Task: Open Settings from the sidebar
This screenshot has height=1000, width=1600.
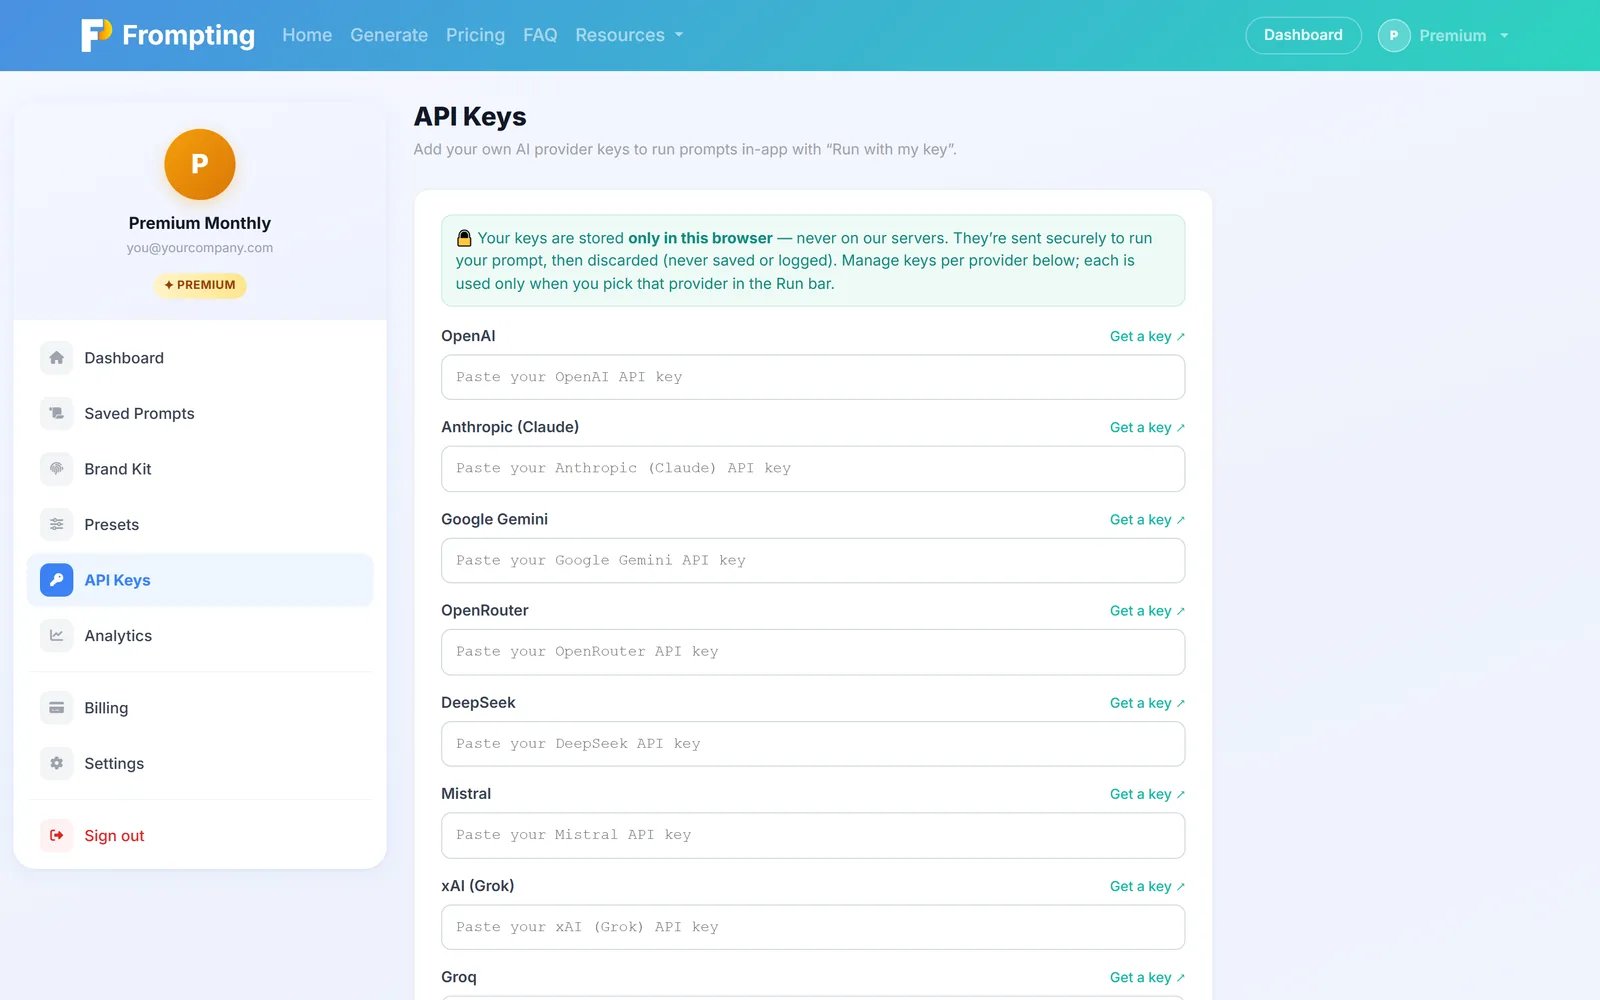Action: pos(200,763)
